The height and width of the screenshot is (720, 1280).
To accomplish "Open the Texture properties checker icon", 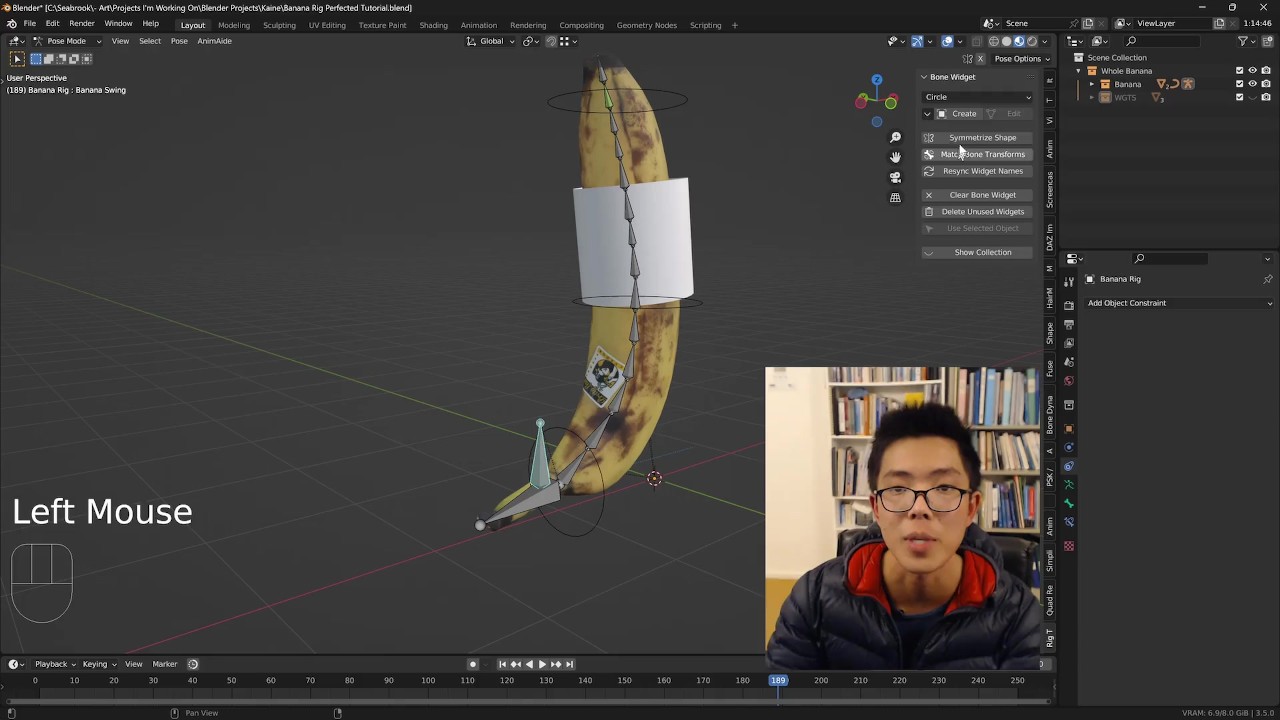I will [x=1069, y=546].
